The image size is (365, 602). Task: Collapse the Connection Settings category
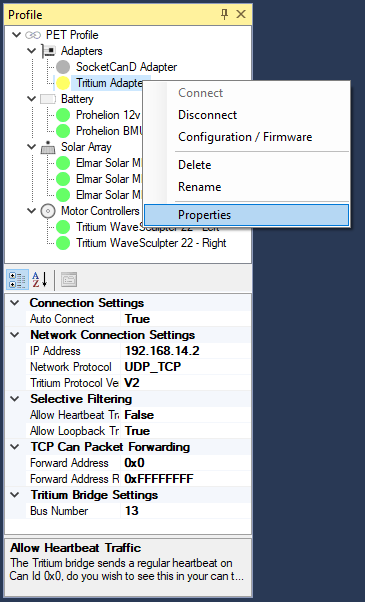[15, 303]
